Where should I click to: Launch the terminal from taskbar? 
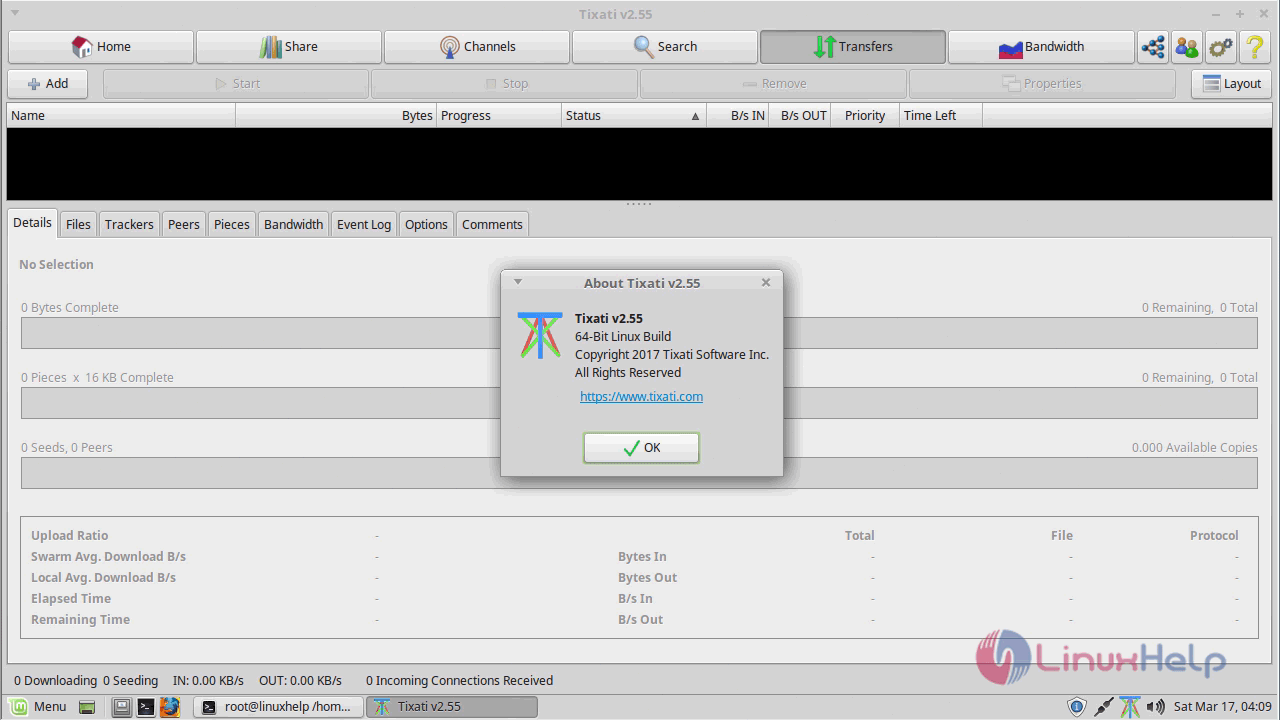[145, 707]
